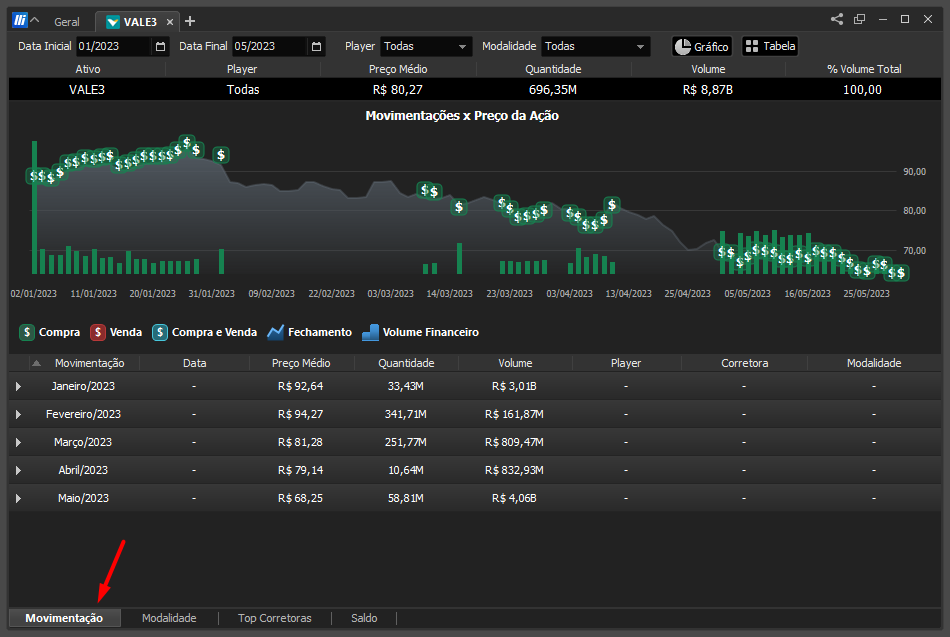Click the share icon

(837, 19)
